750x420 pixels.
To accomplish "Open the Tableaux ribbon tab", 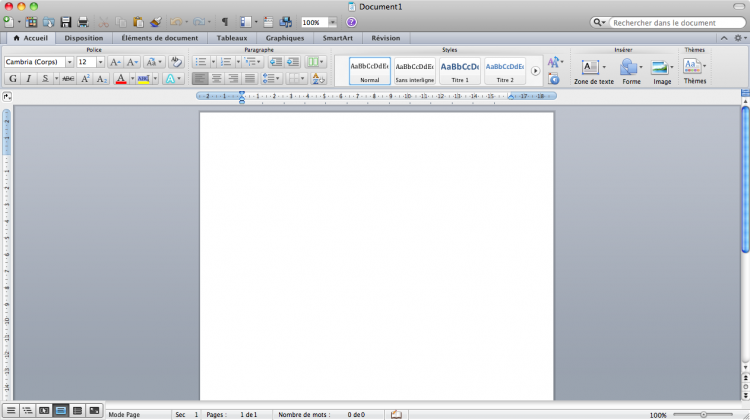I will point(234,38).
